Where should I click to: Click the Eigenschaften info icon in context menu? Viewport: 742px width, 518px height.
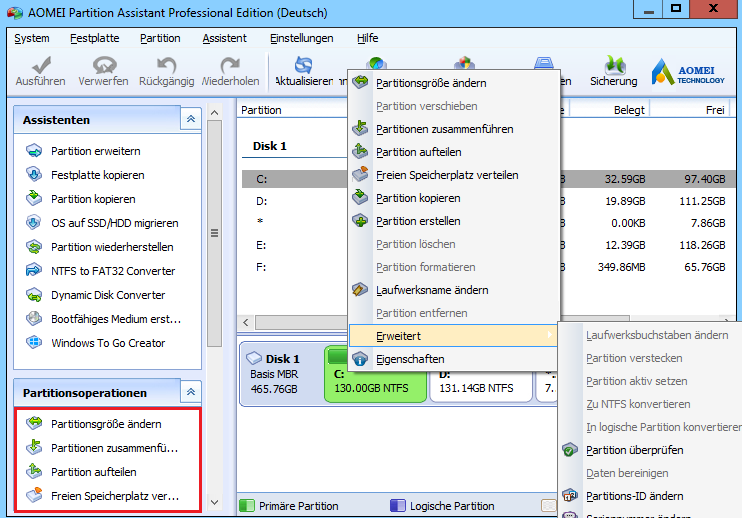360,359
